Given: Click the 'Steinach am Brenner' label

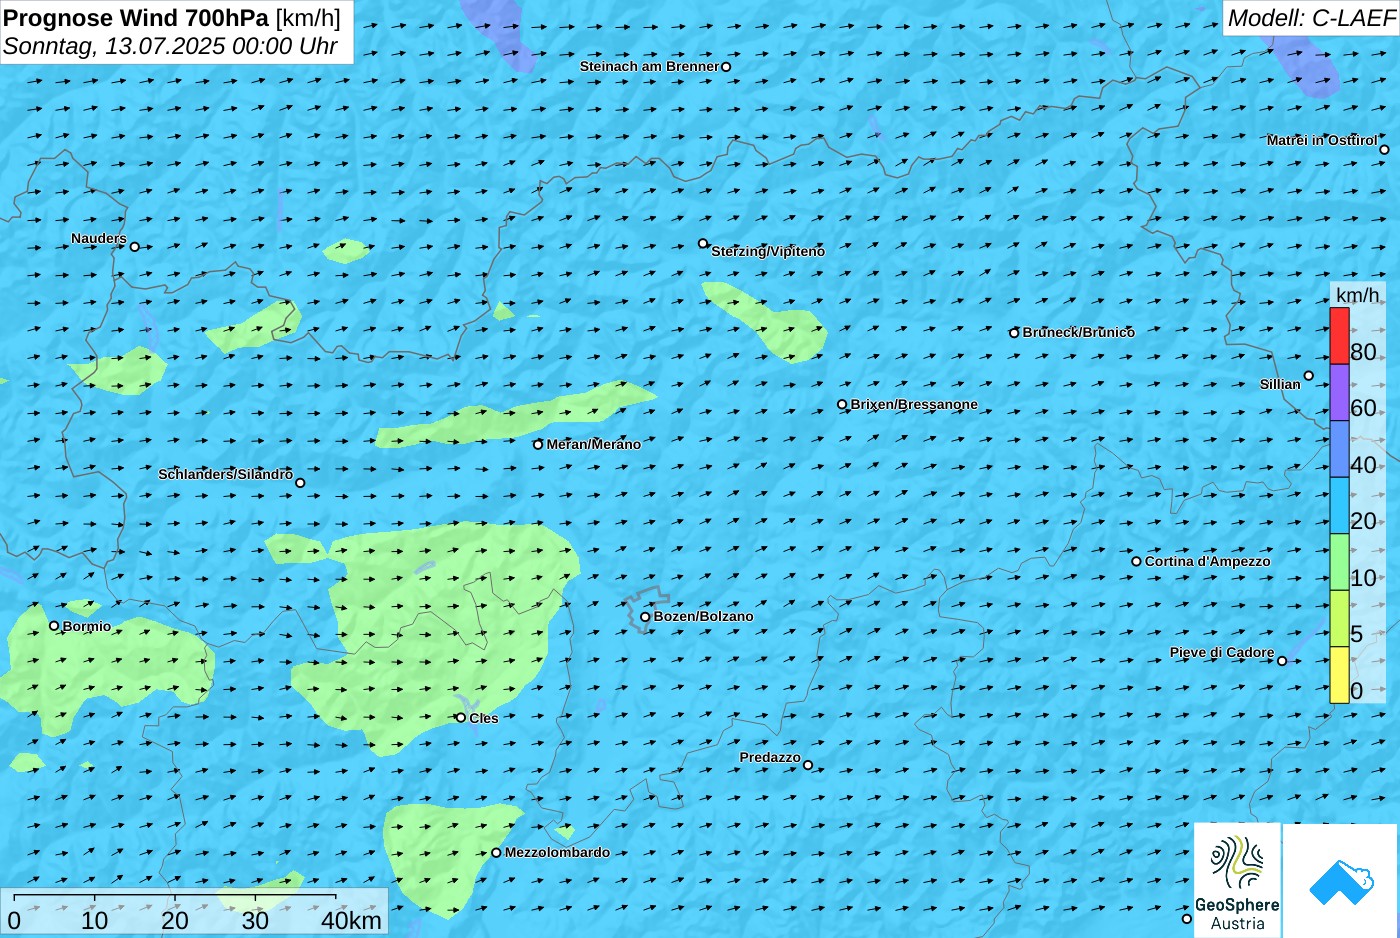Looking at the screenshot, I should tap(649, 66).
